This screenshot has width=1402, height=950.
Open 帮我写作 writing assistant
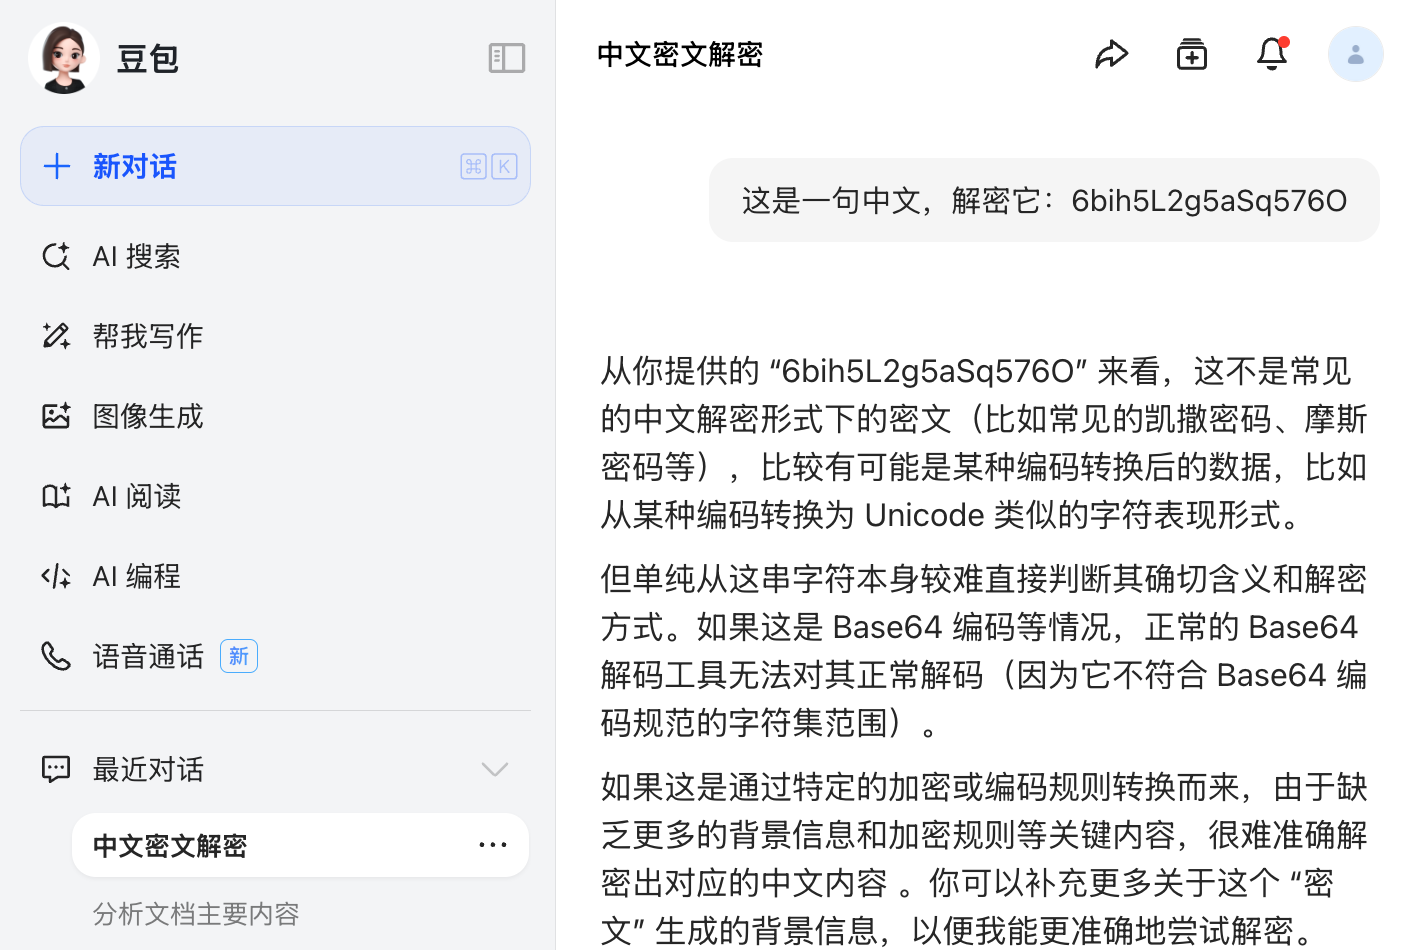148,336
